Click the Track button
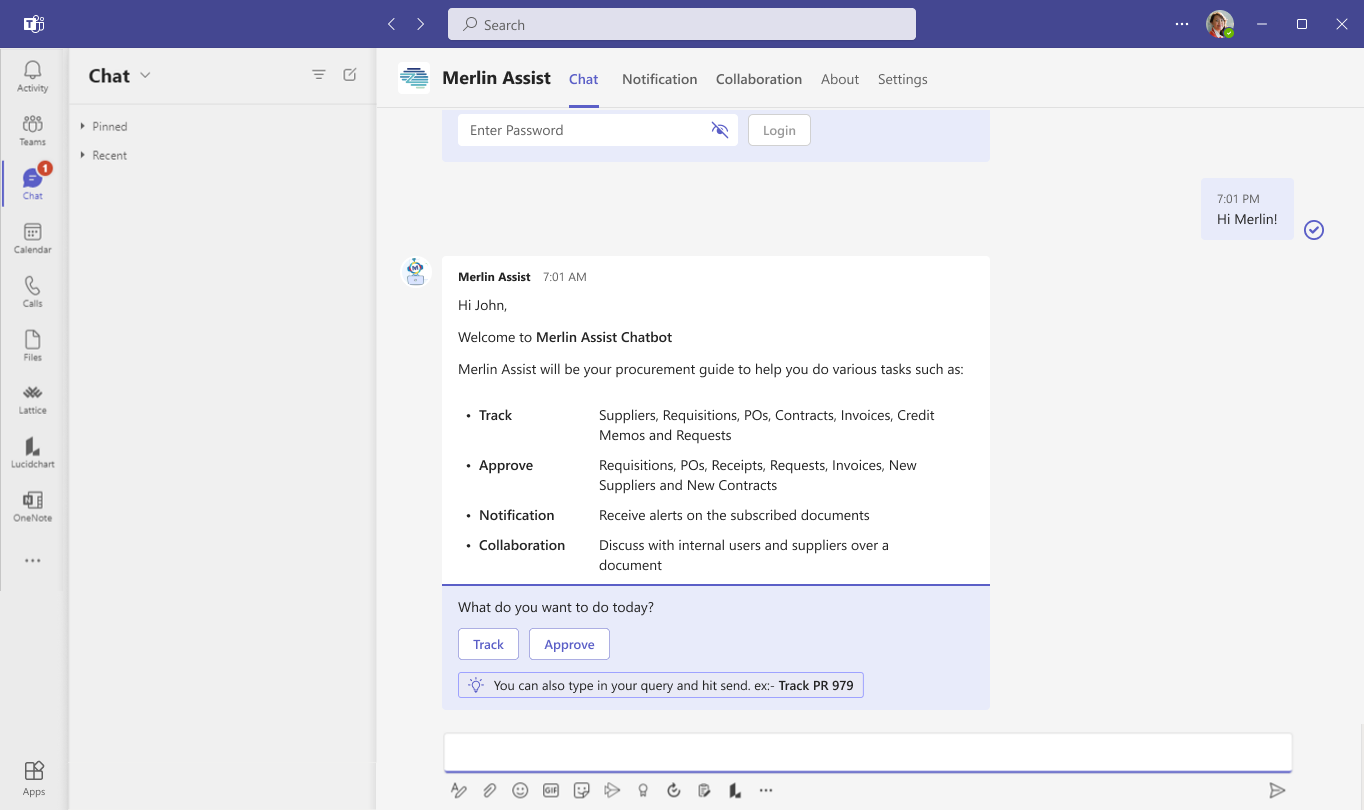1364x810 pixels. coord(488,644)
